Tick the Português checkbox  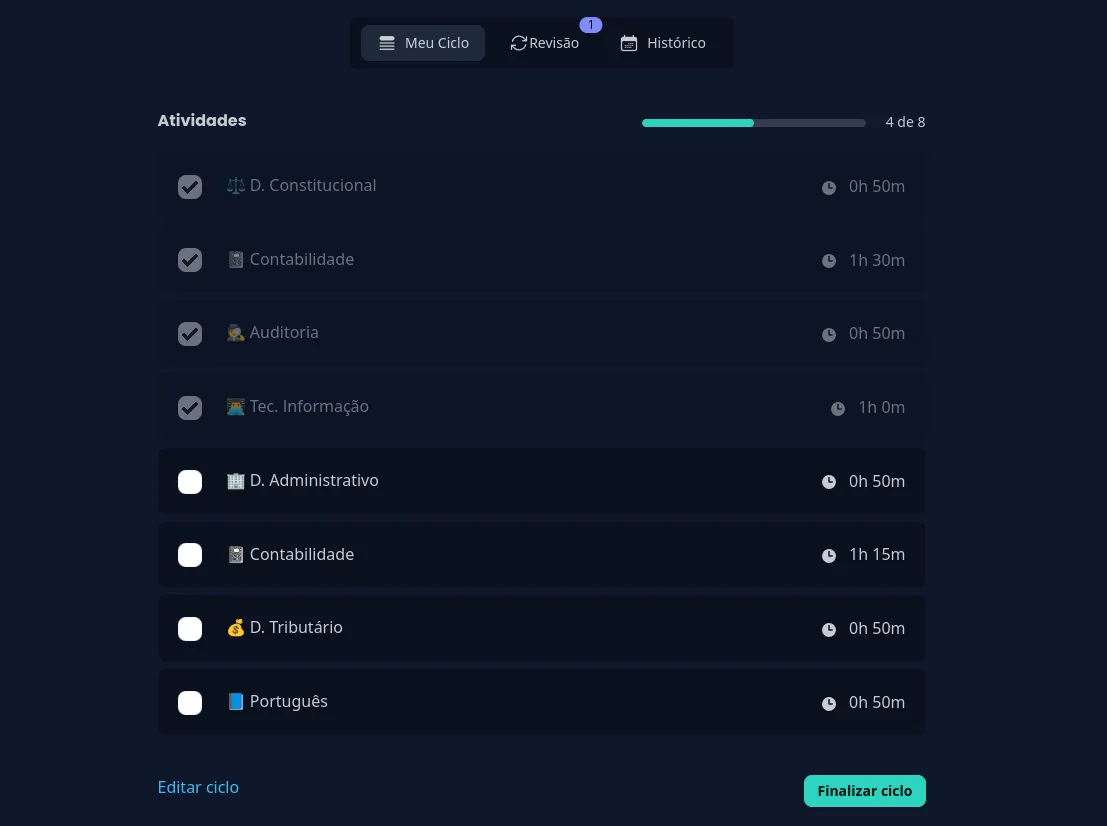pos(190,703)
